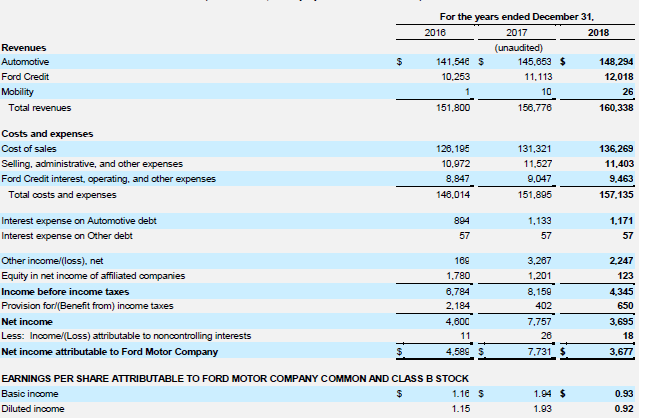Select the 'Ford Credit' row label
The width and height of the screenshot is (657, 418).
pyautogui.click(x=25, y=77)
